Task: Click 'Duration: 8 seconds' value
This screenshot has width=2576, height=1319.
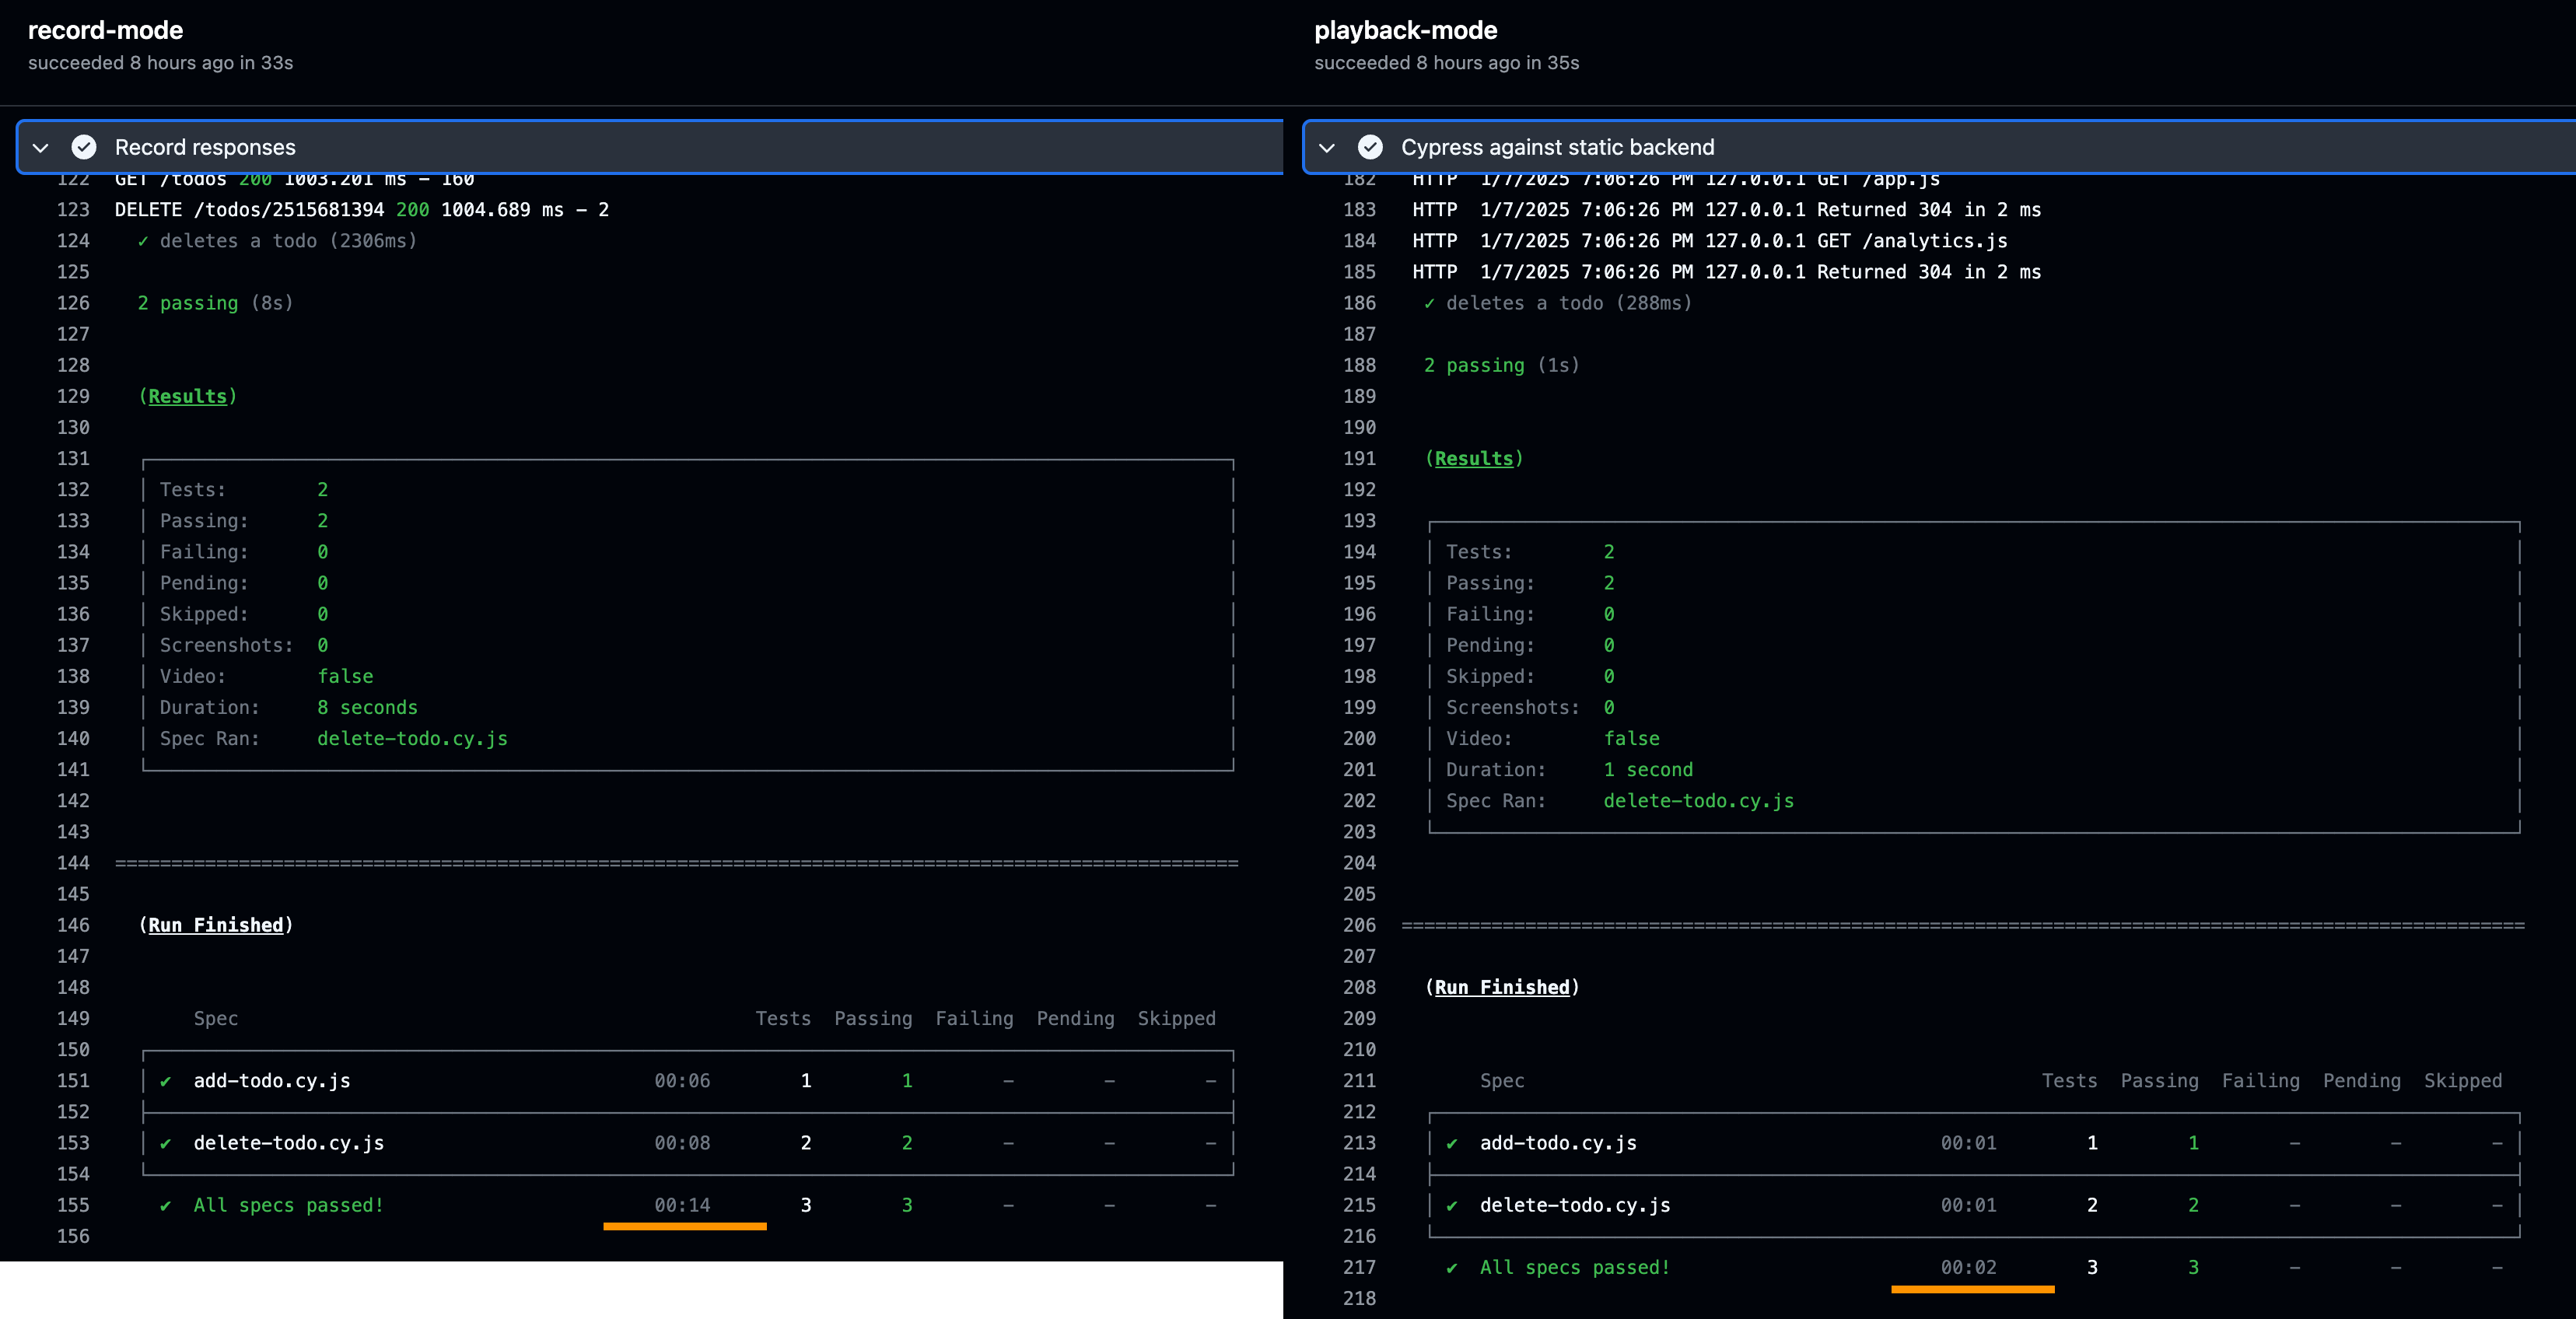Action: coord(368,707)
